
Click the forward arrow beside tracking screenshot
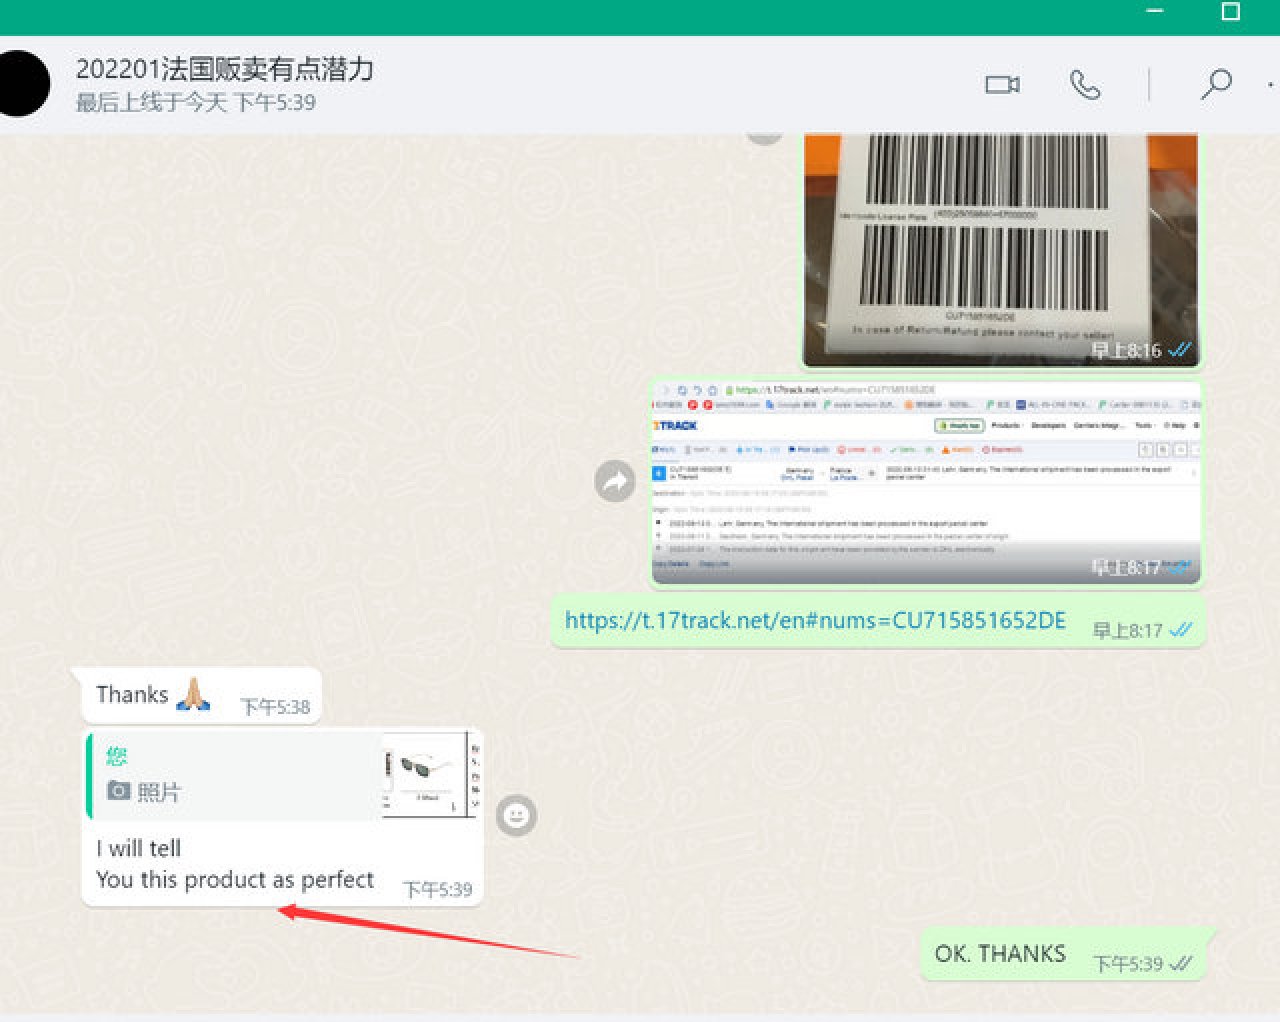(x=615, y=481)
